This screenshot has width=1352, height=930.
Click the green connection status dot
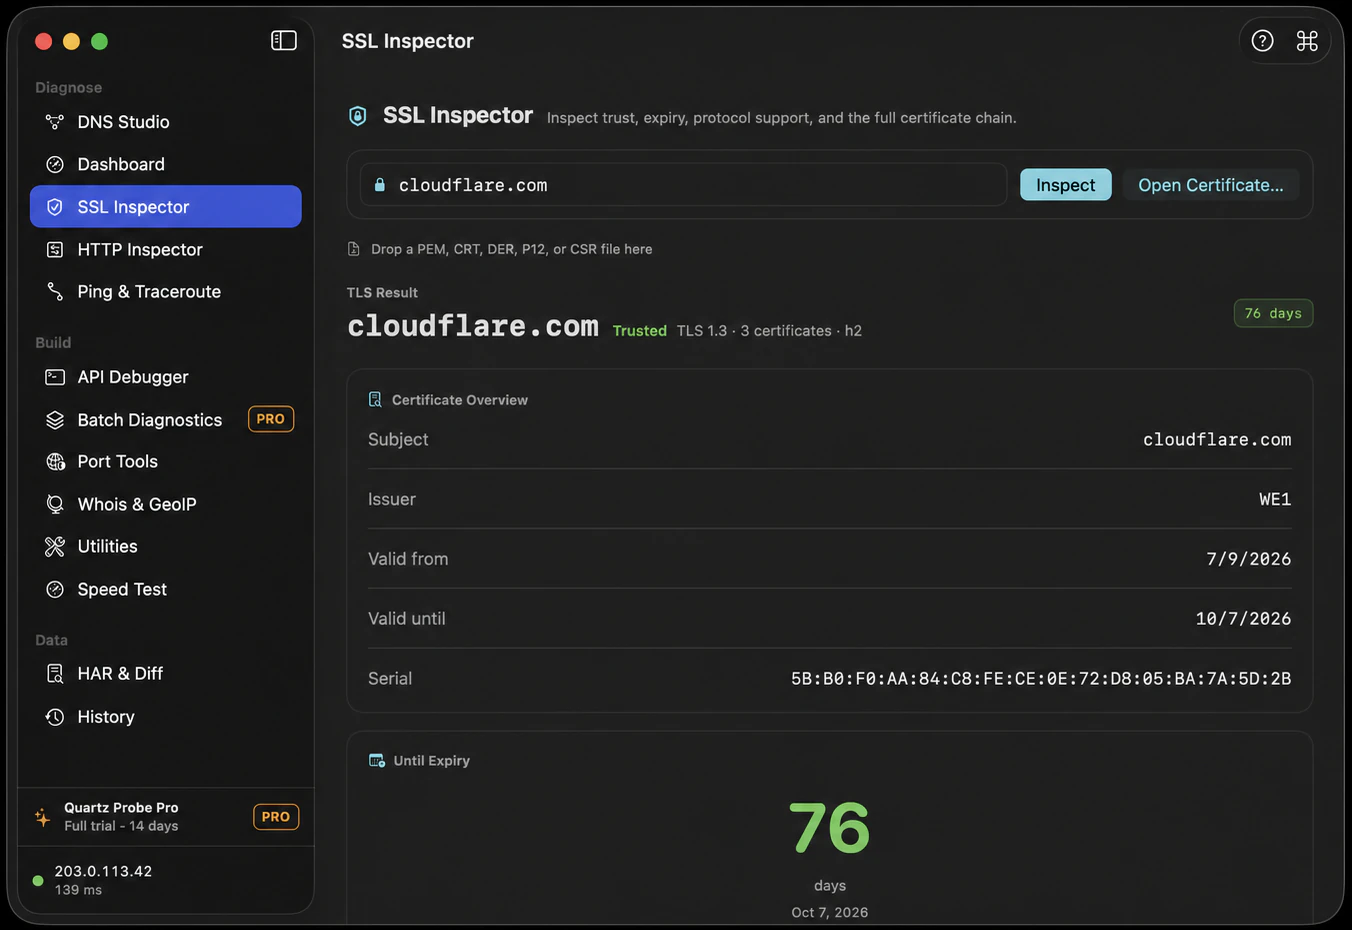[x=38, y=881]
